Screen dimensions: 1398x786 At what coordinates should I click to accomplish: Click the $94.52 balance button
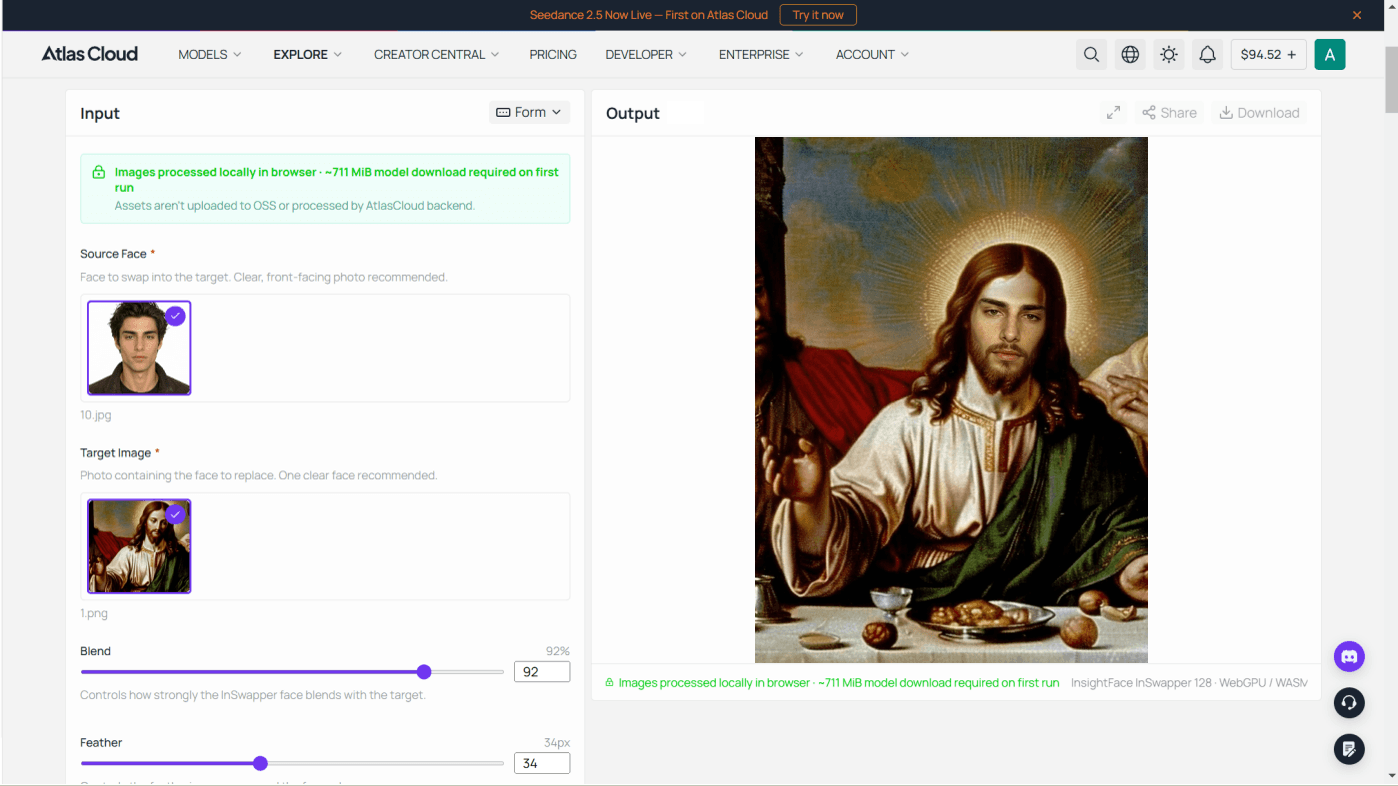1268,54
